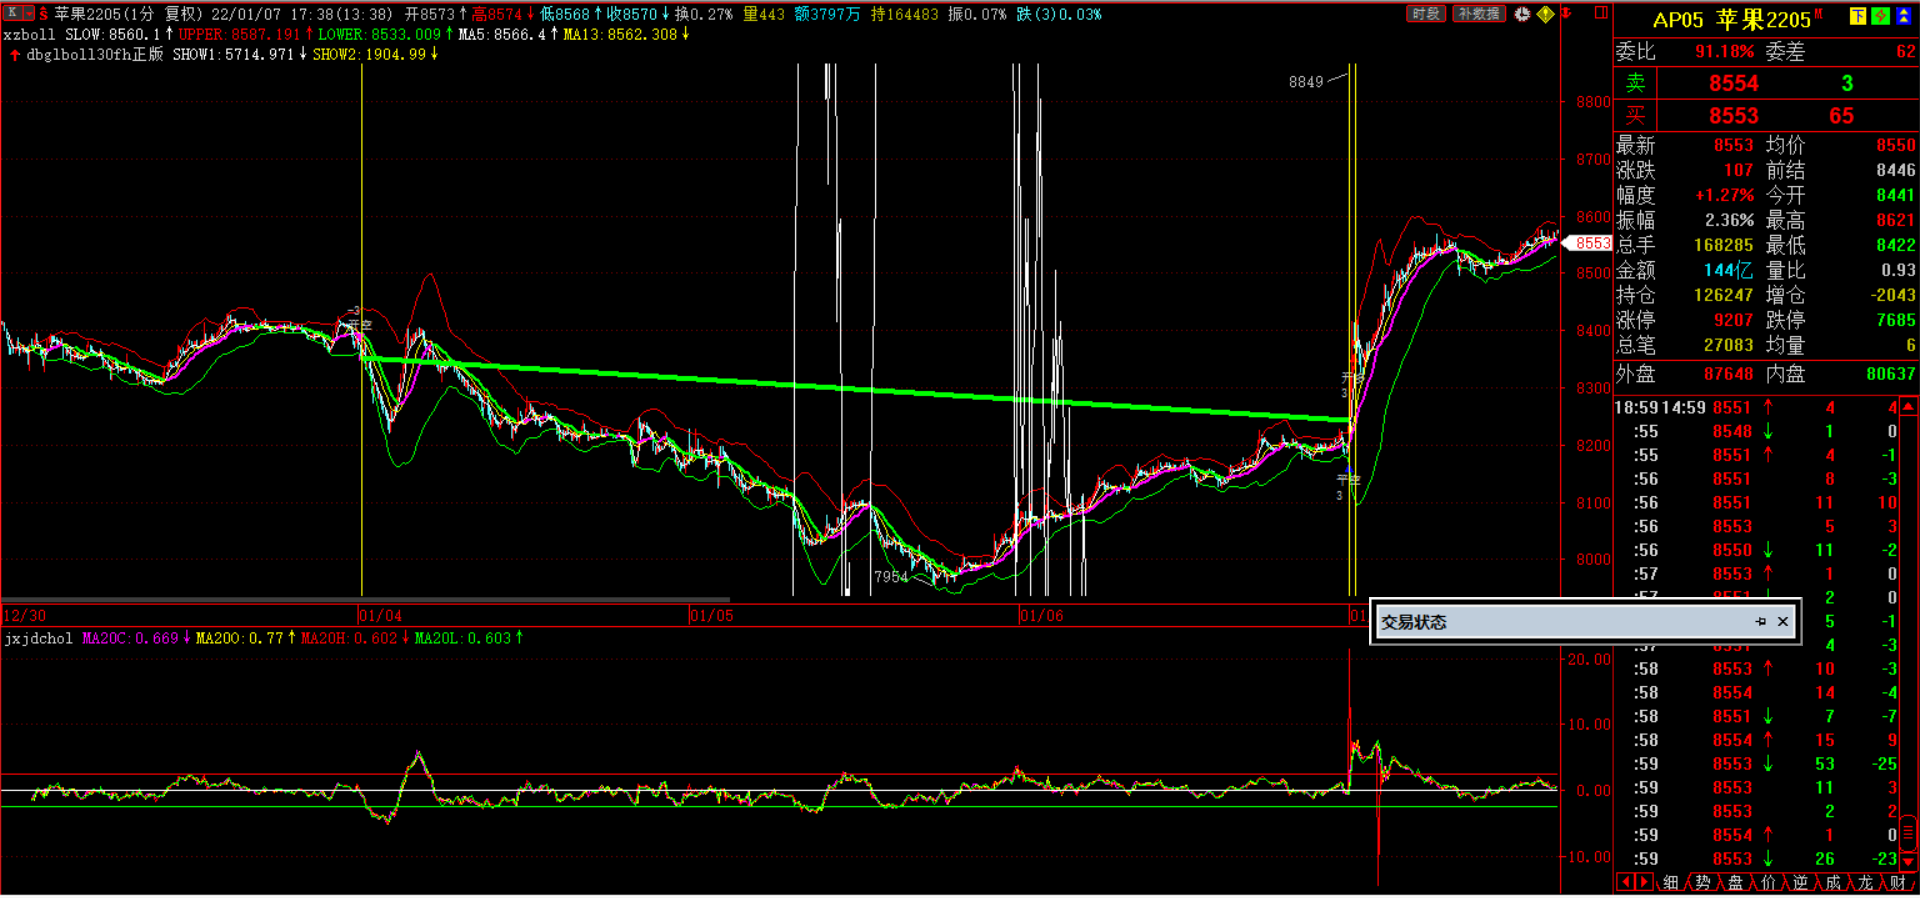The width and height of the screenshot is (1920, 898).
Task: Click the tick list scrollbar thumb
Action: (x=1908, y=833)
